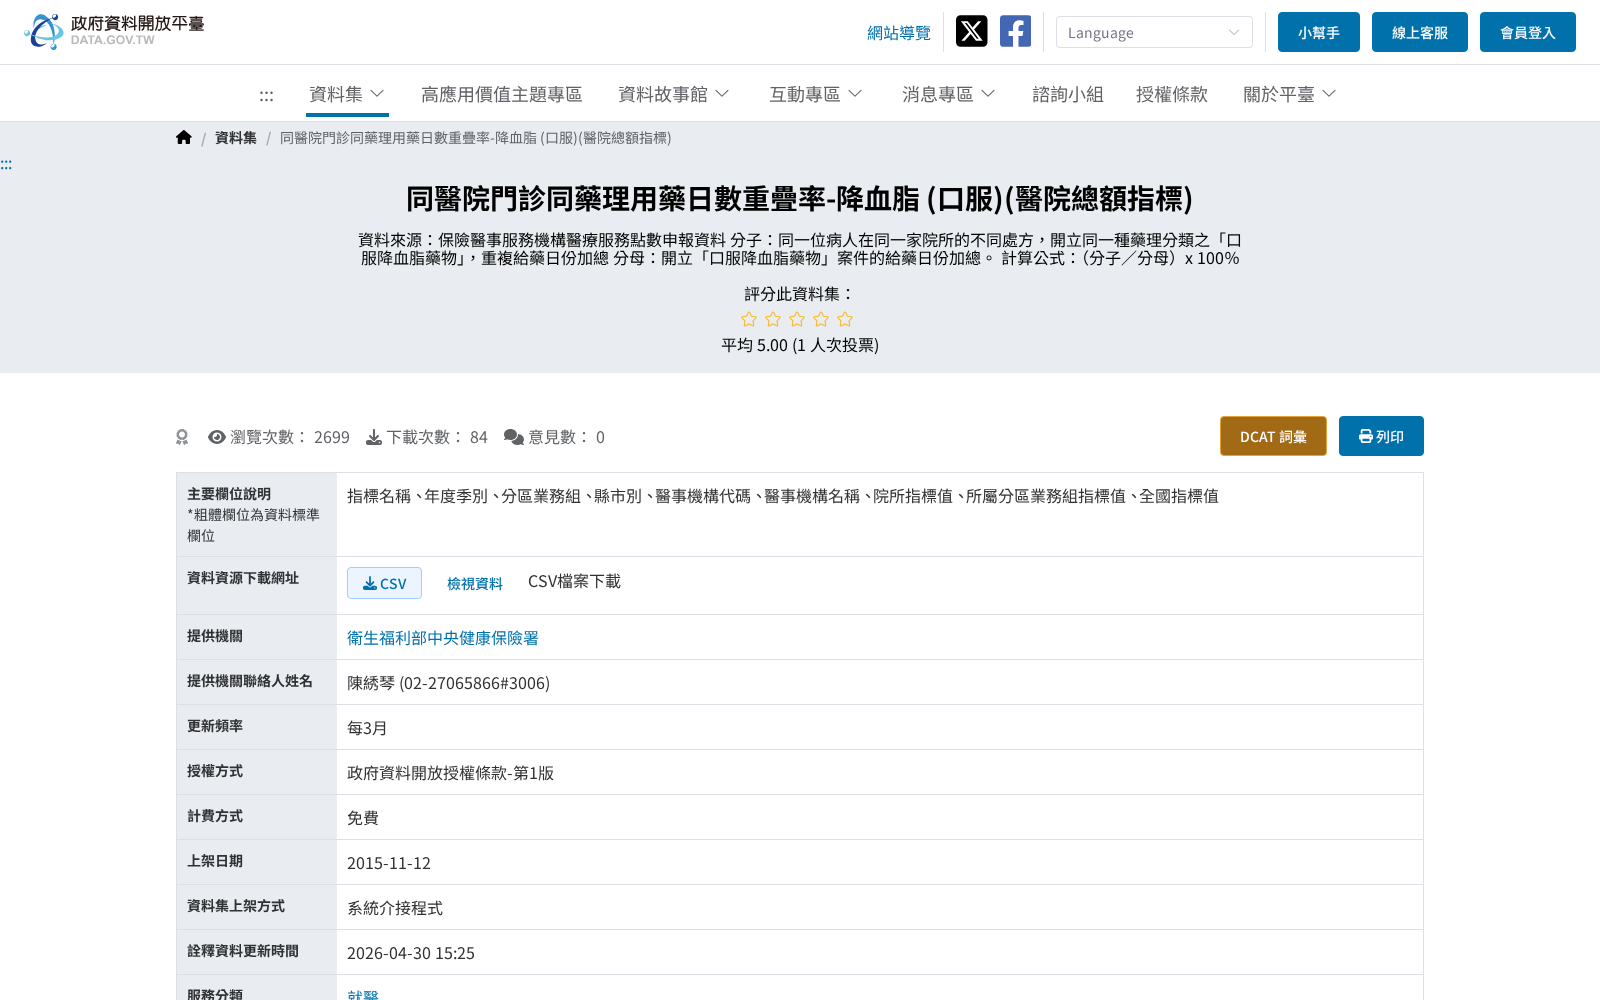Click the 2015-11-12 listing date
The width and height of the screenshot is (1600, 1000).
coord(389,863)
